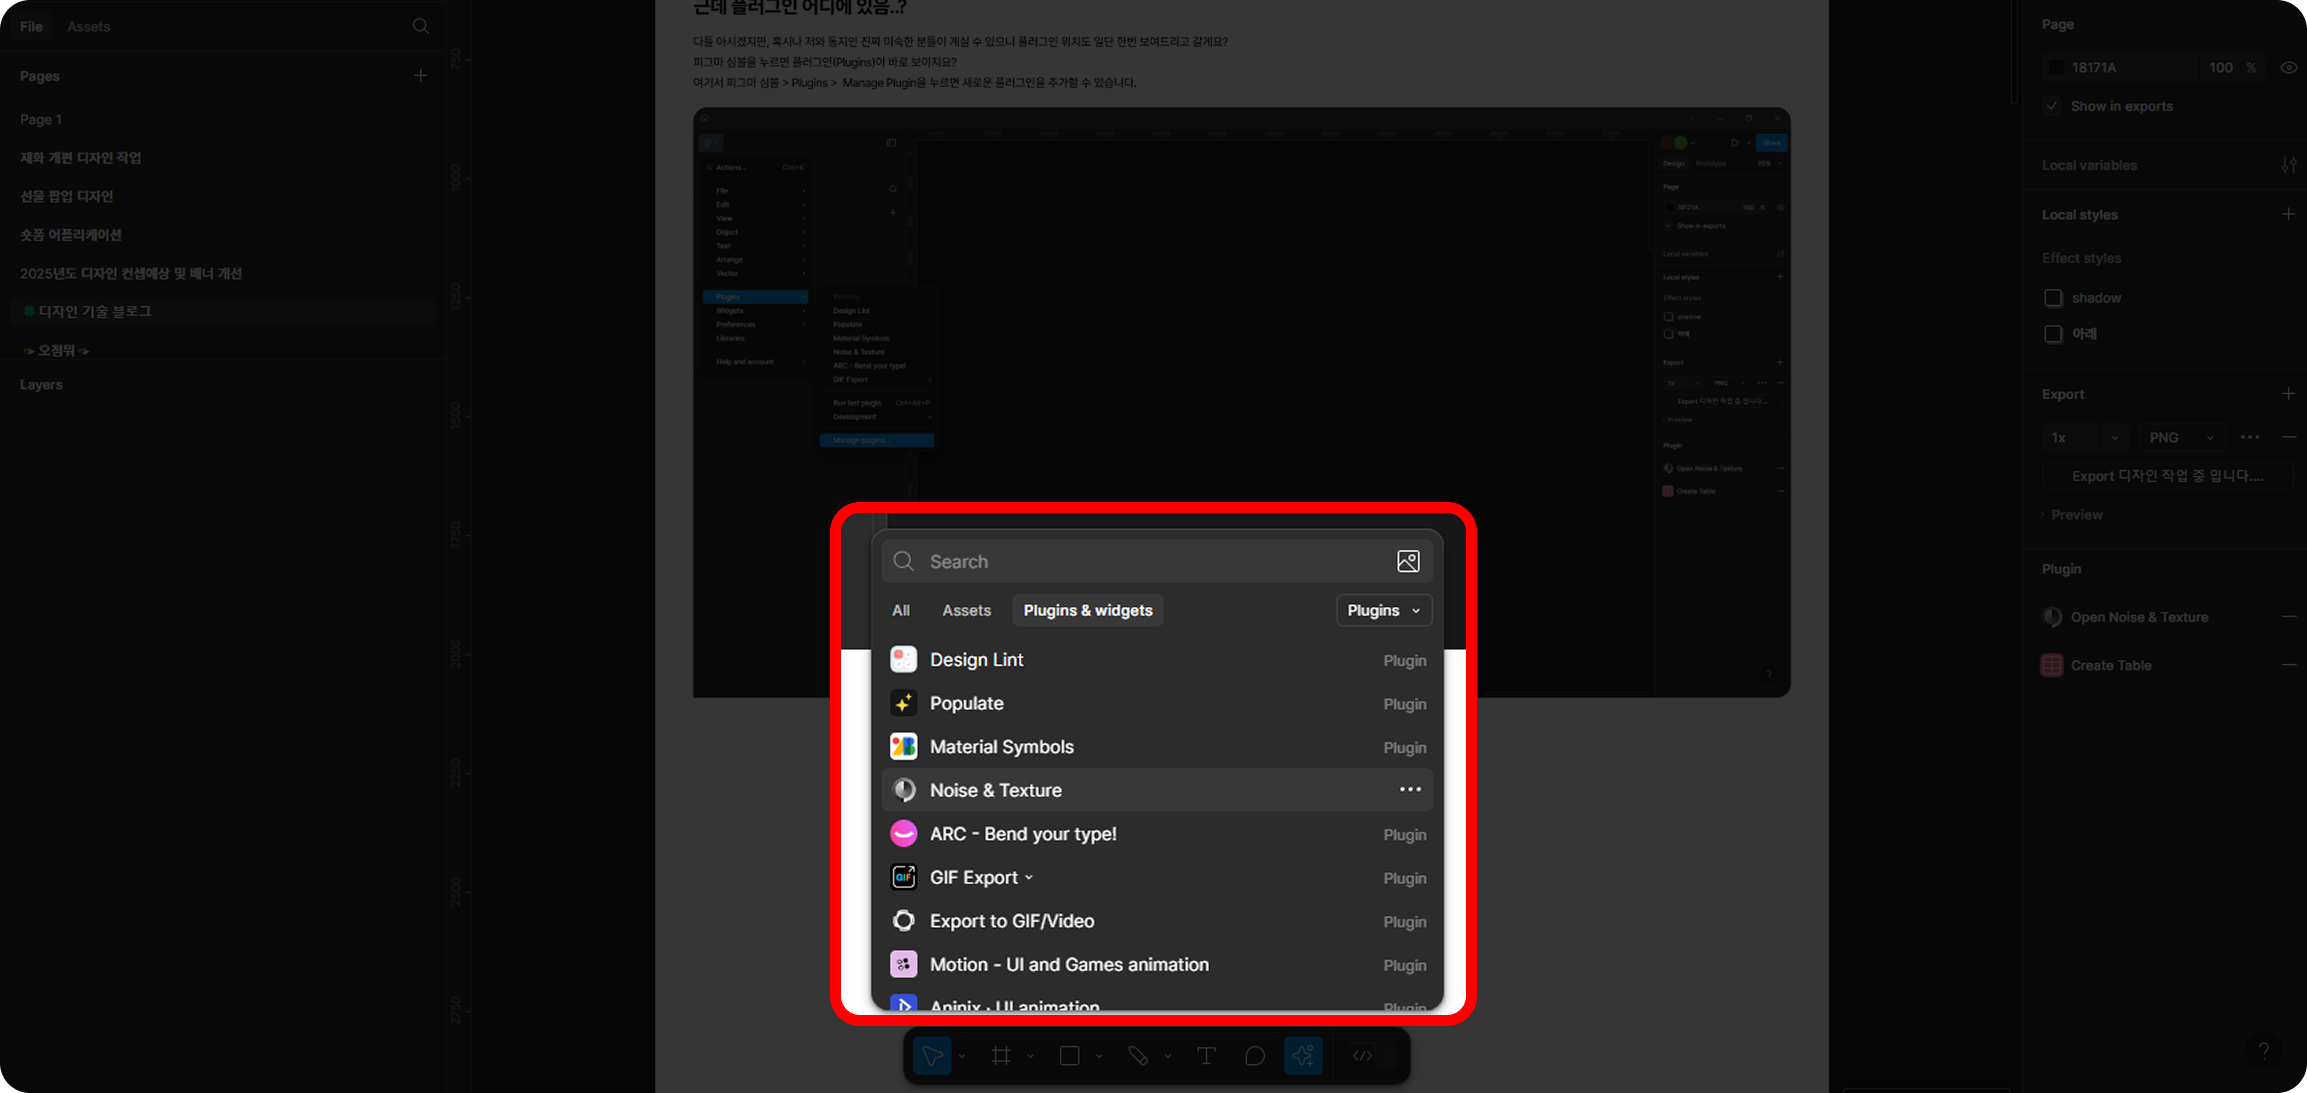Select the Rectangle shape tool

[x=1069, y=1056]
